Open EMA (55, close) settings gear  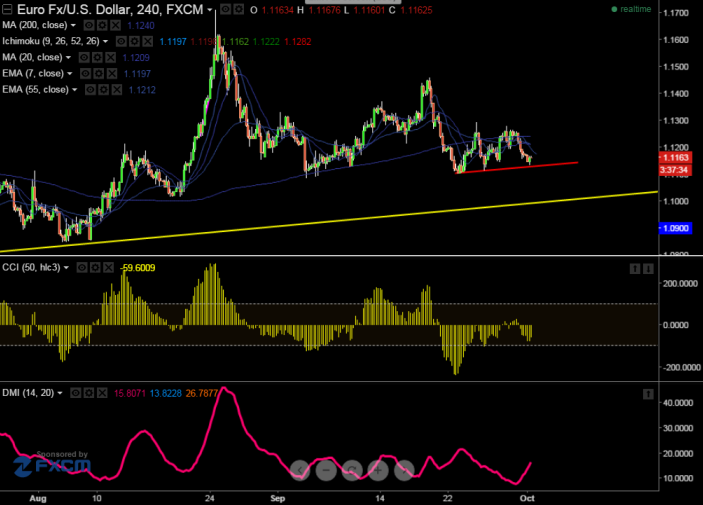pos(104,90)
